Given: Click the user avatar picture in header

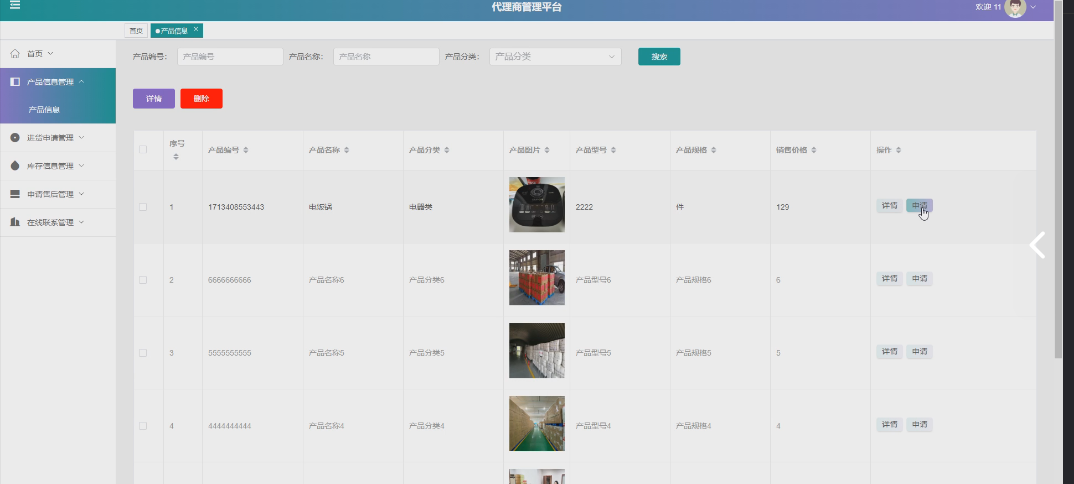Looking at the screenshot, I should click(x=1015, y=8).
